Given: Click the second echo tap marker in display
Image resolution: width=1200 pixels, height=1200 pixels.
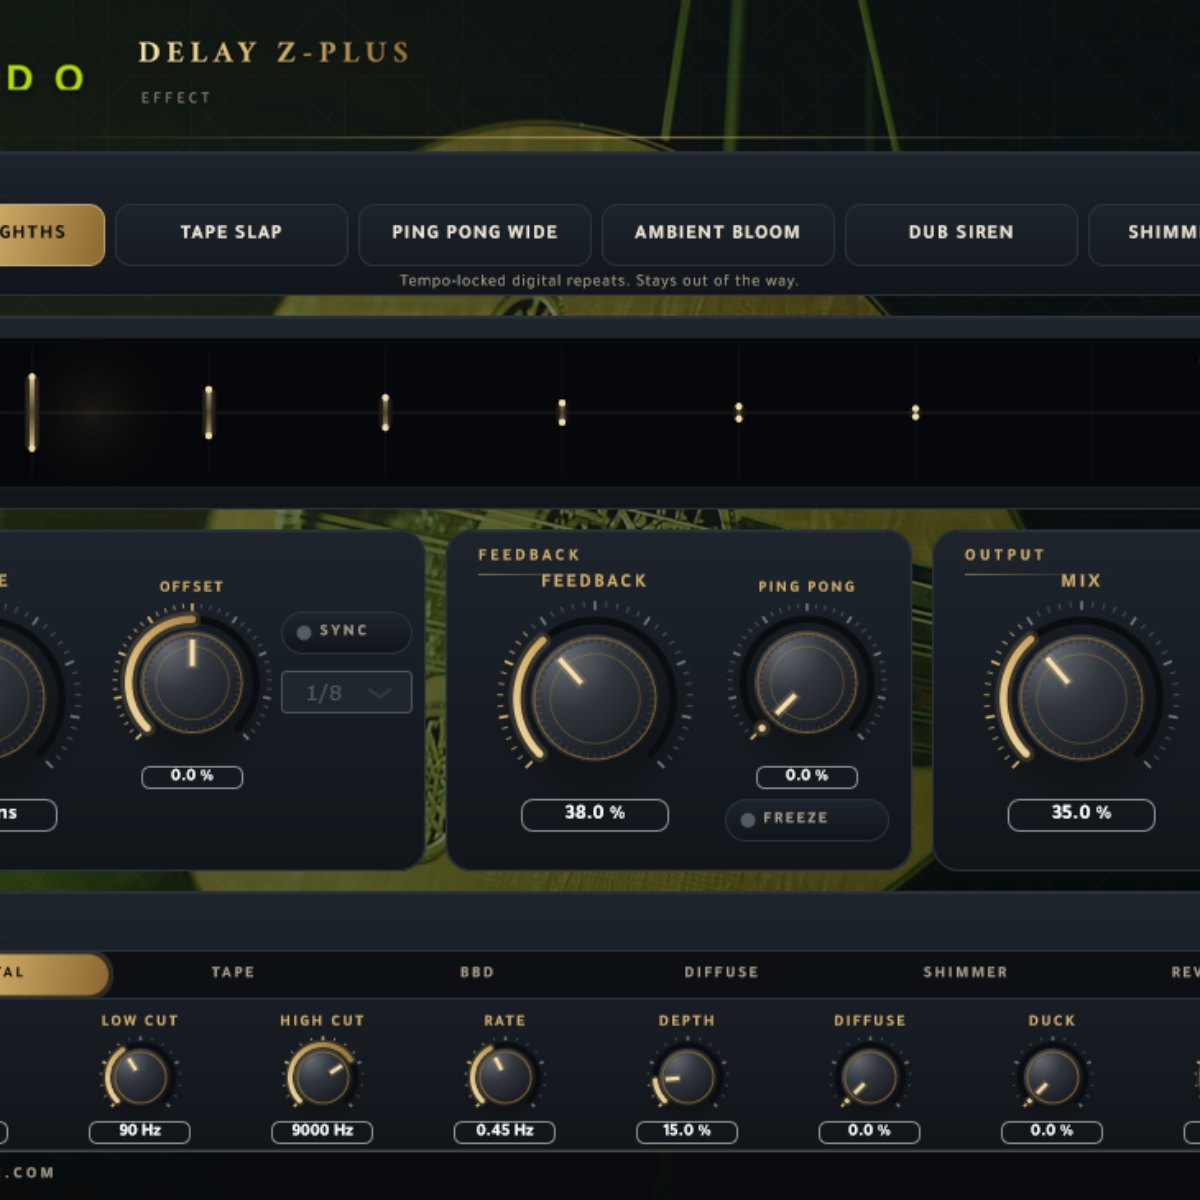Looking at the screenshot, I should click(x=209, y=412).
